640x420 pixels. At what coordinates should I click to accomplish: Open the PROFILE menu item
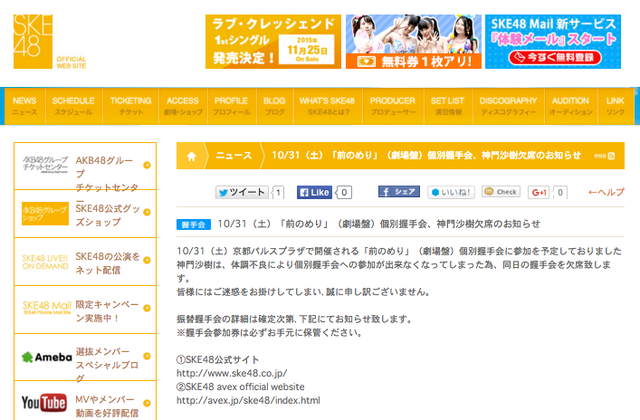tap(231, 106)
